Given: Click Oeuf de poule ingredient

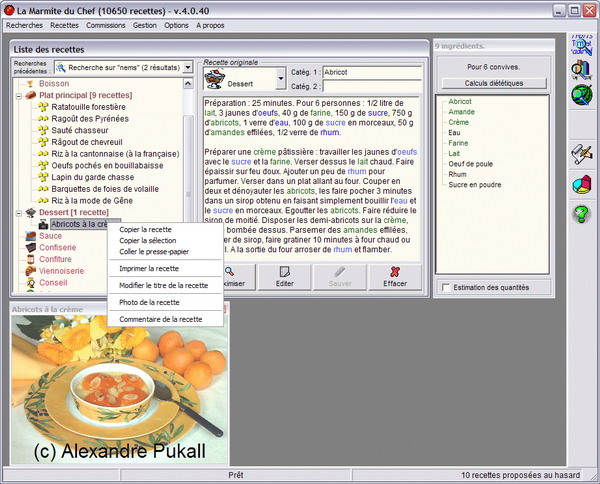Looking at the screenshot, I should [471, 164].
